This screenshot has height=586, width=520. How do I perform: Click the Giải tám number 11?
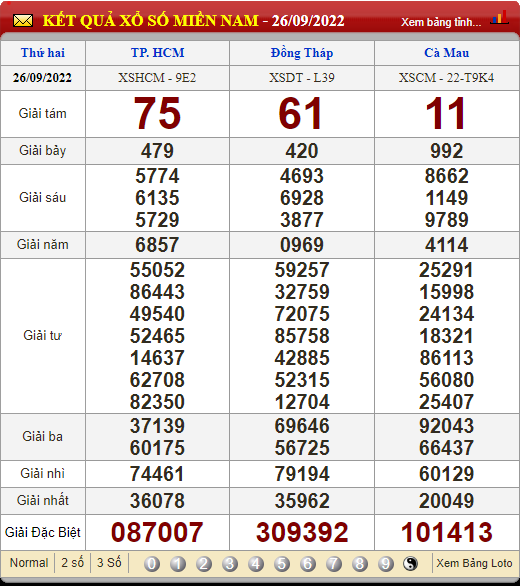446,113
